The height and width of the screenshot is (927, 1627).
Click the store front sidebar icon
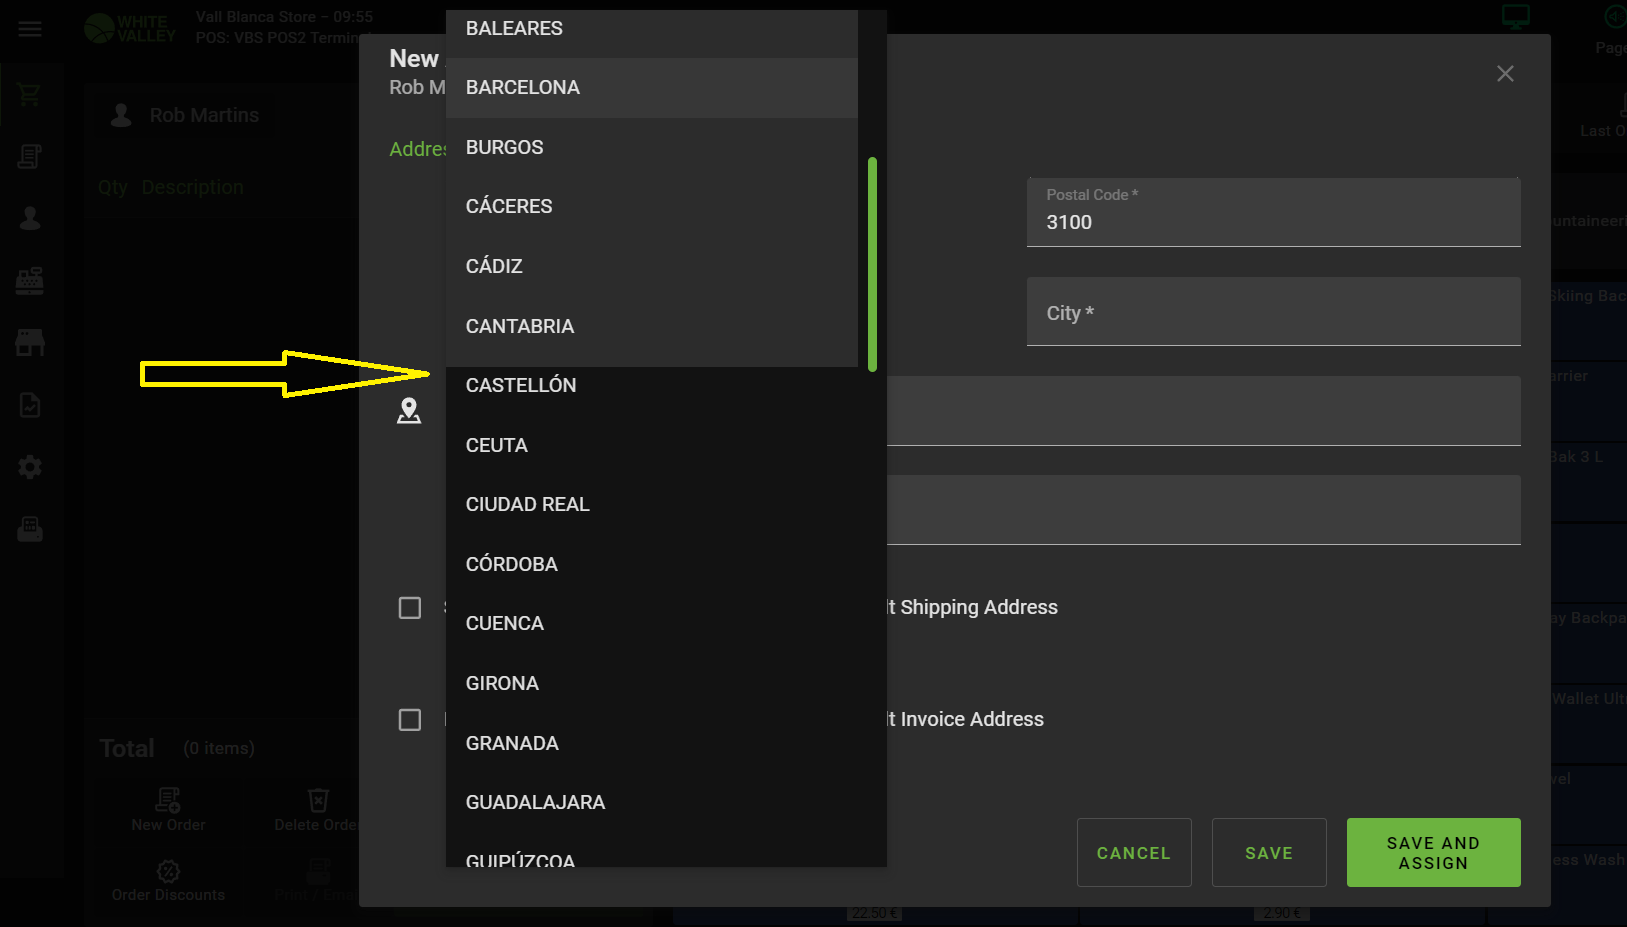coord(30,343)
